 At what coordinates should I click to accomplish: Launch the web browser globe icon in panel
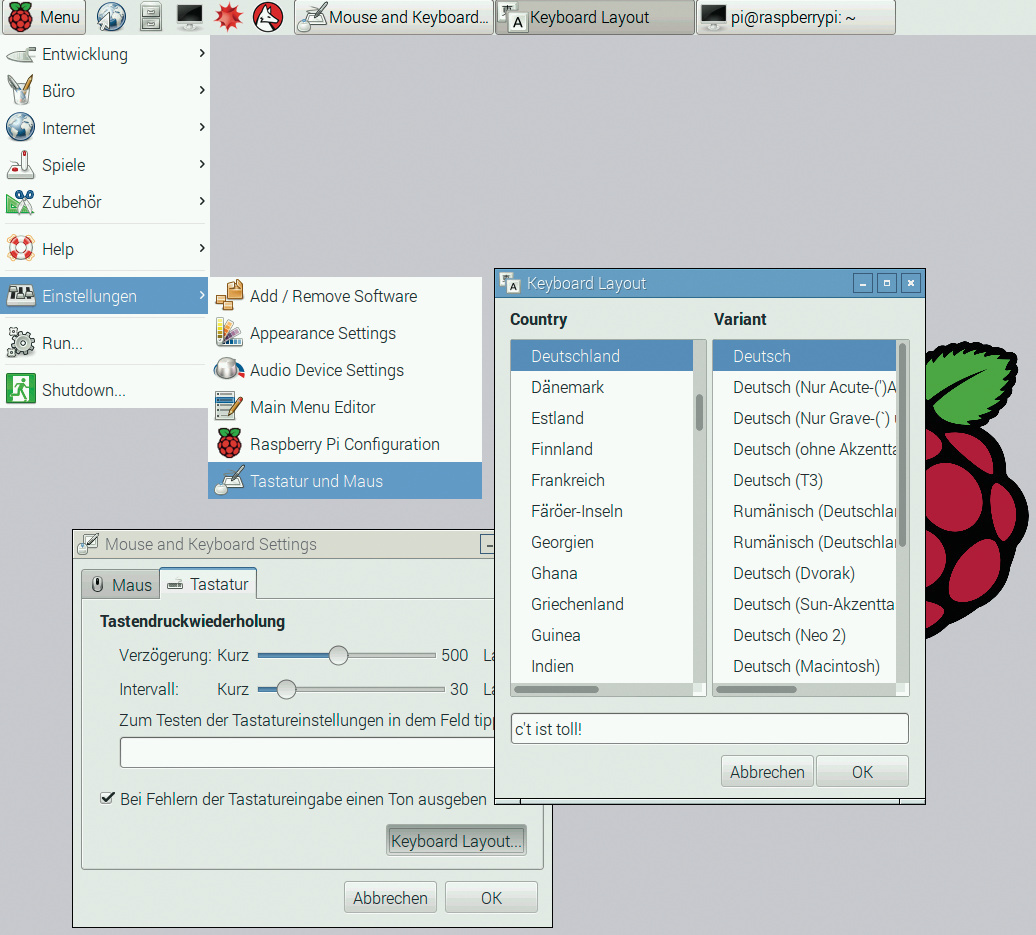pos(111,17)
